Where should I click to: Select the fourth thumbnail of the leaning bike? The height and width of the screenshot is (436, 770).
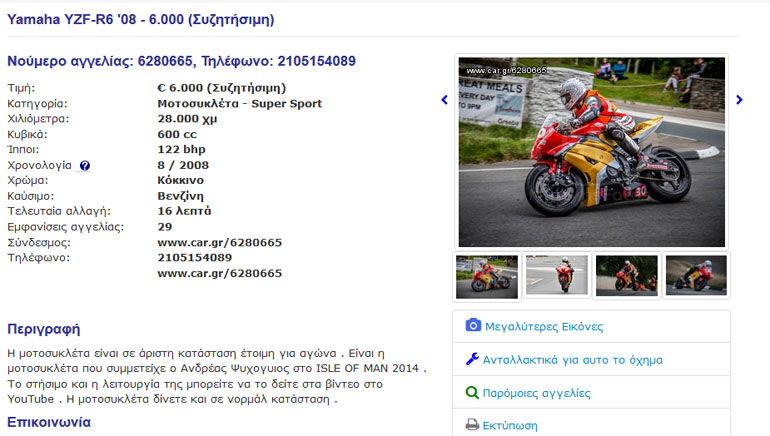[696, 275]
